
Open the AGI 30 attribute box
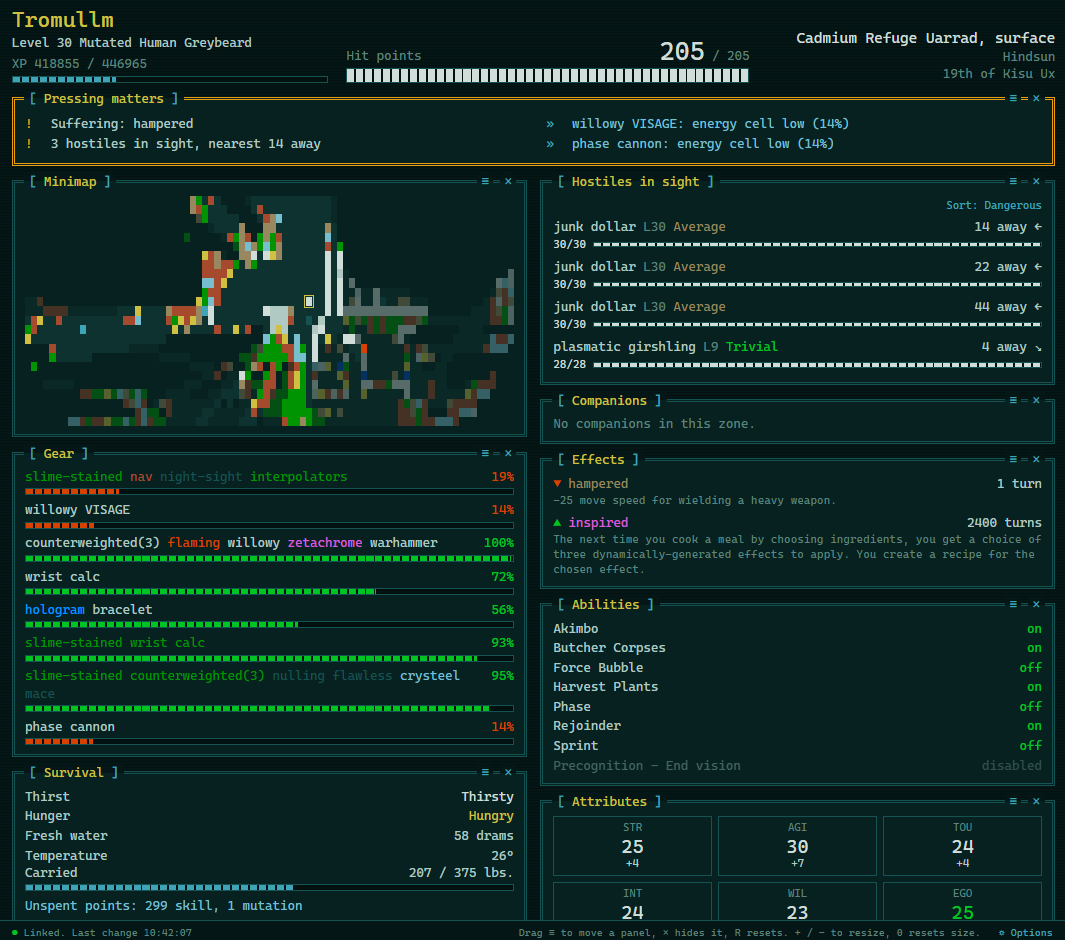(797, 846)
